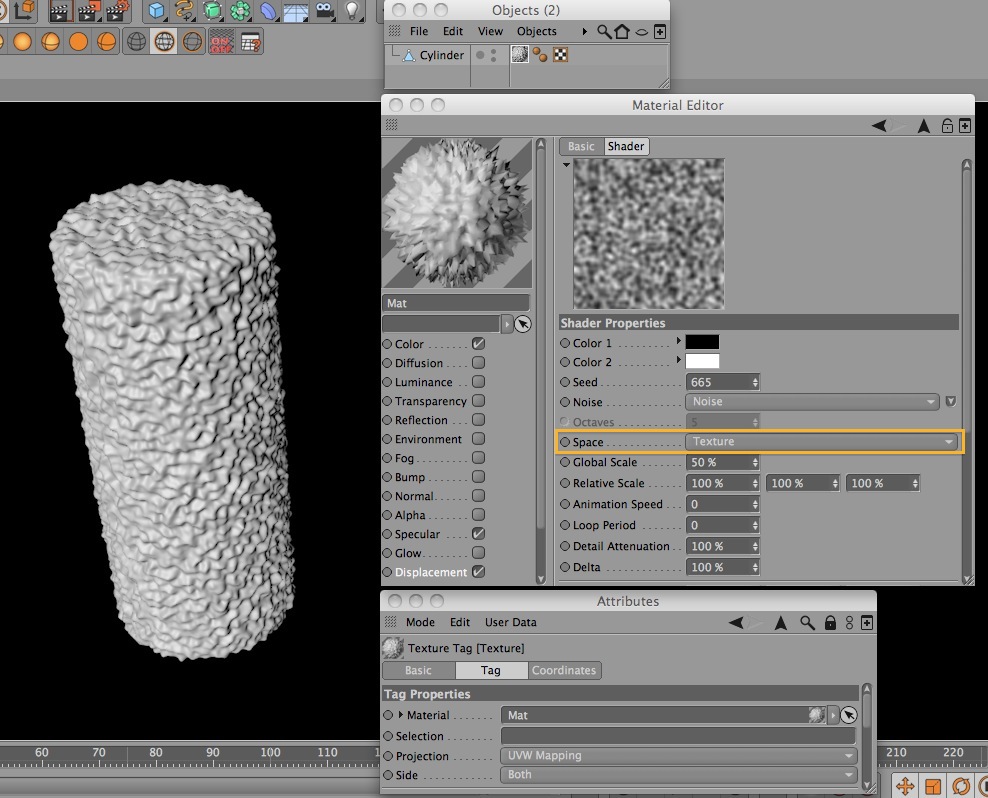988x798 pixels.
Task: Click the light bulb icon in the toolbar
Action: click(x=352, y=11)
